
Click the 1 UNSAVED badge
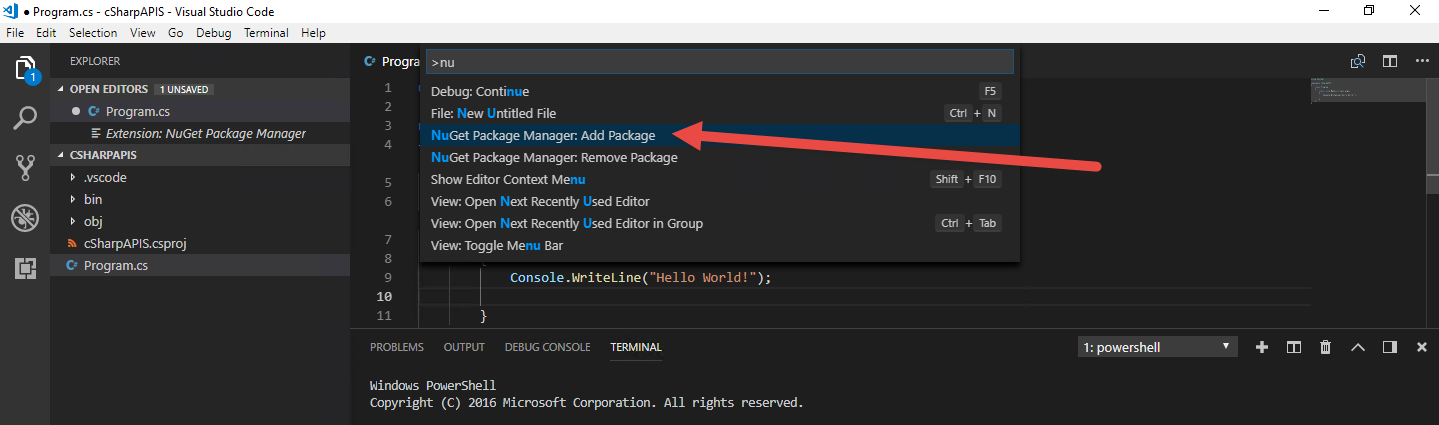184,89
